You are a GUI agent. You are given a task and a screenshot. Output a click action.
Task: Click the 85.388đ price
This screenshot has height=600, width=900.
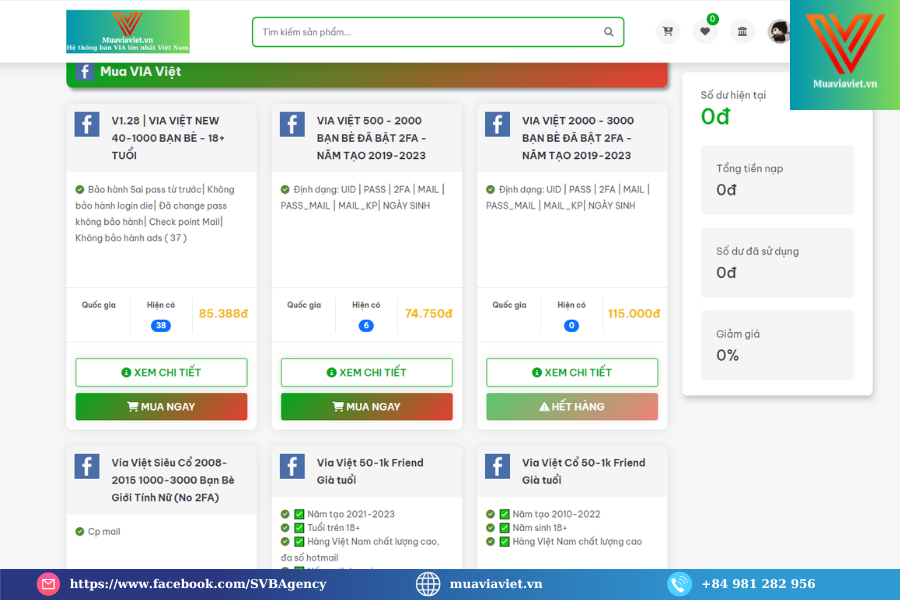pos(223,313)
